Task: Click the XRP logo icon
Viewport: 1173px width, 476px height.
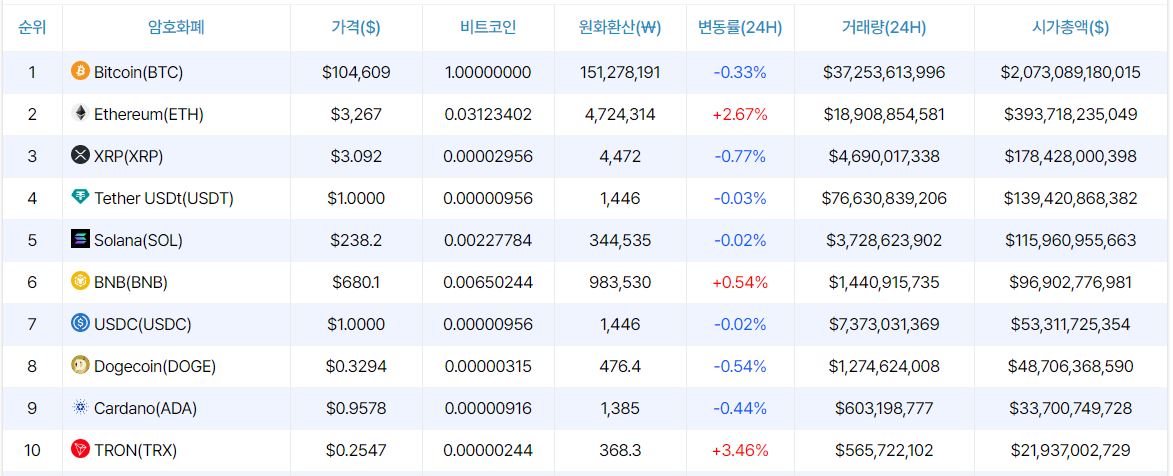Action: tap(80, 156)
